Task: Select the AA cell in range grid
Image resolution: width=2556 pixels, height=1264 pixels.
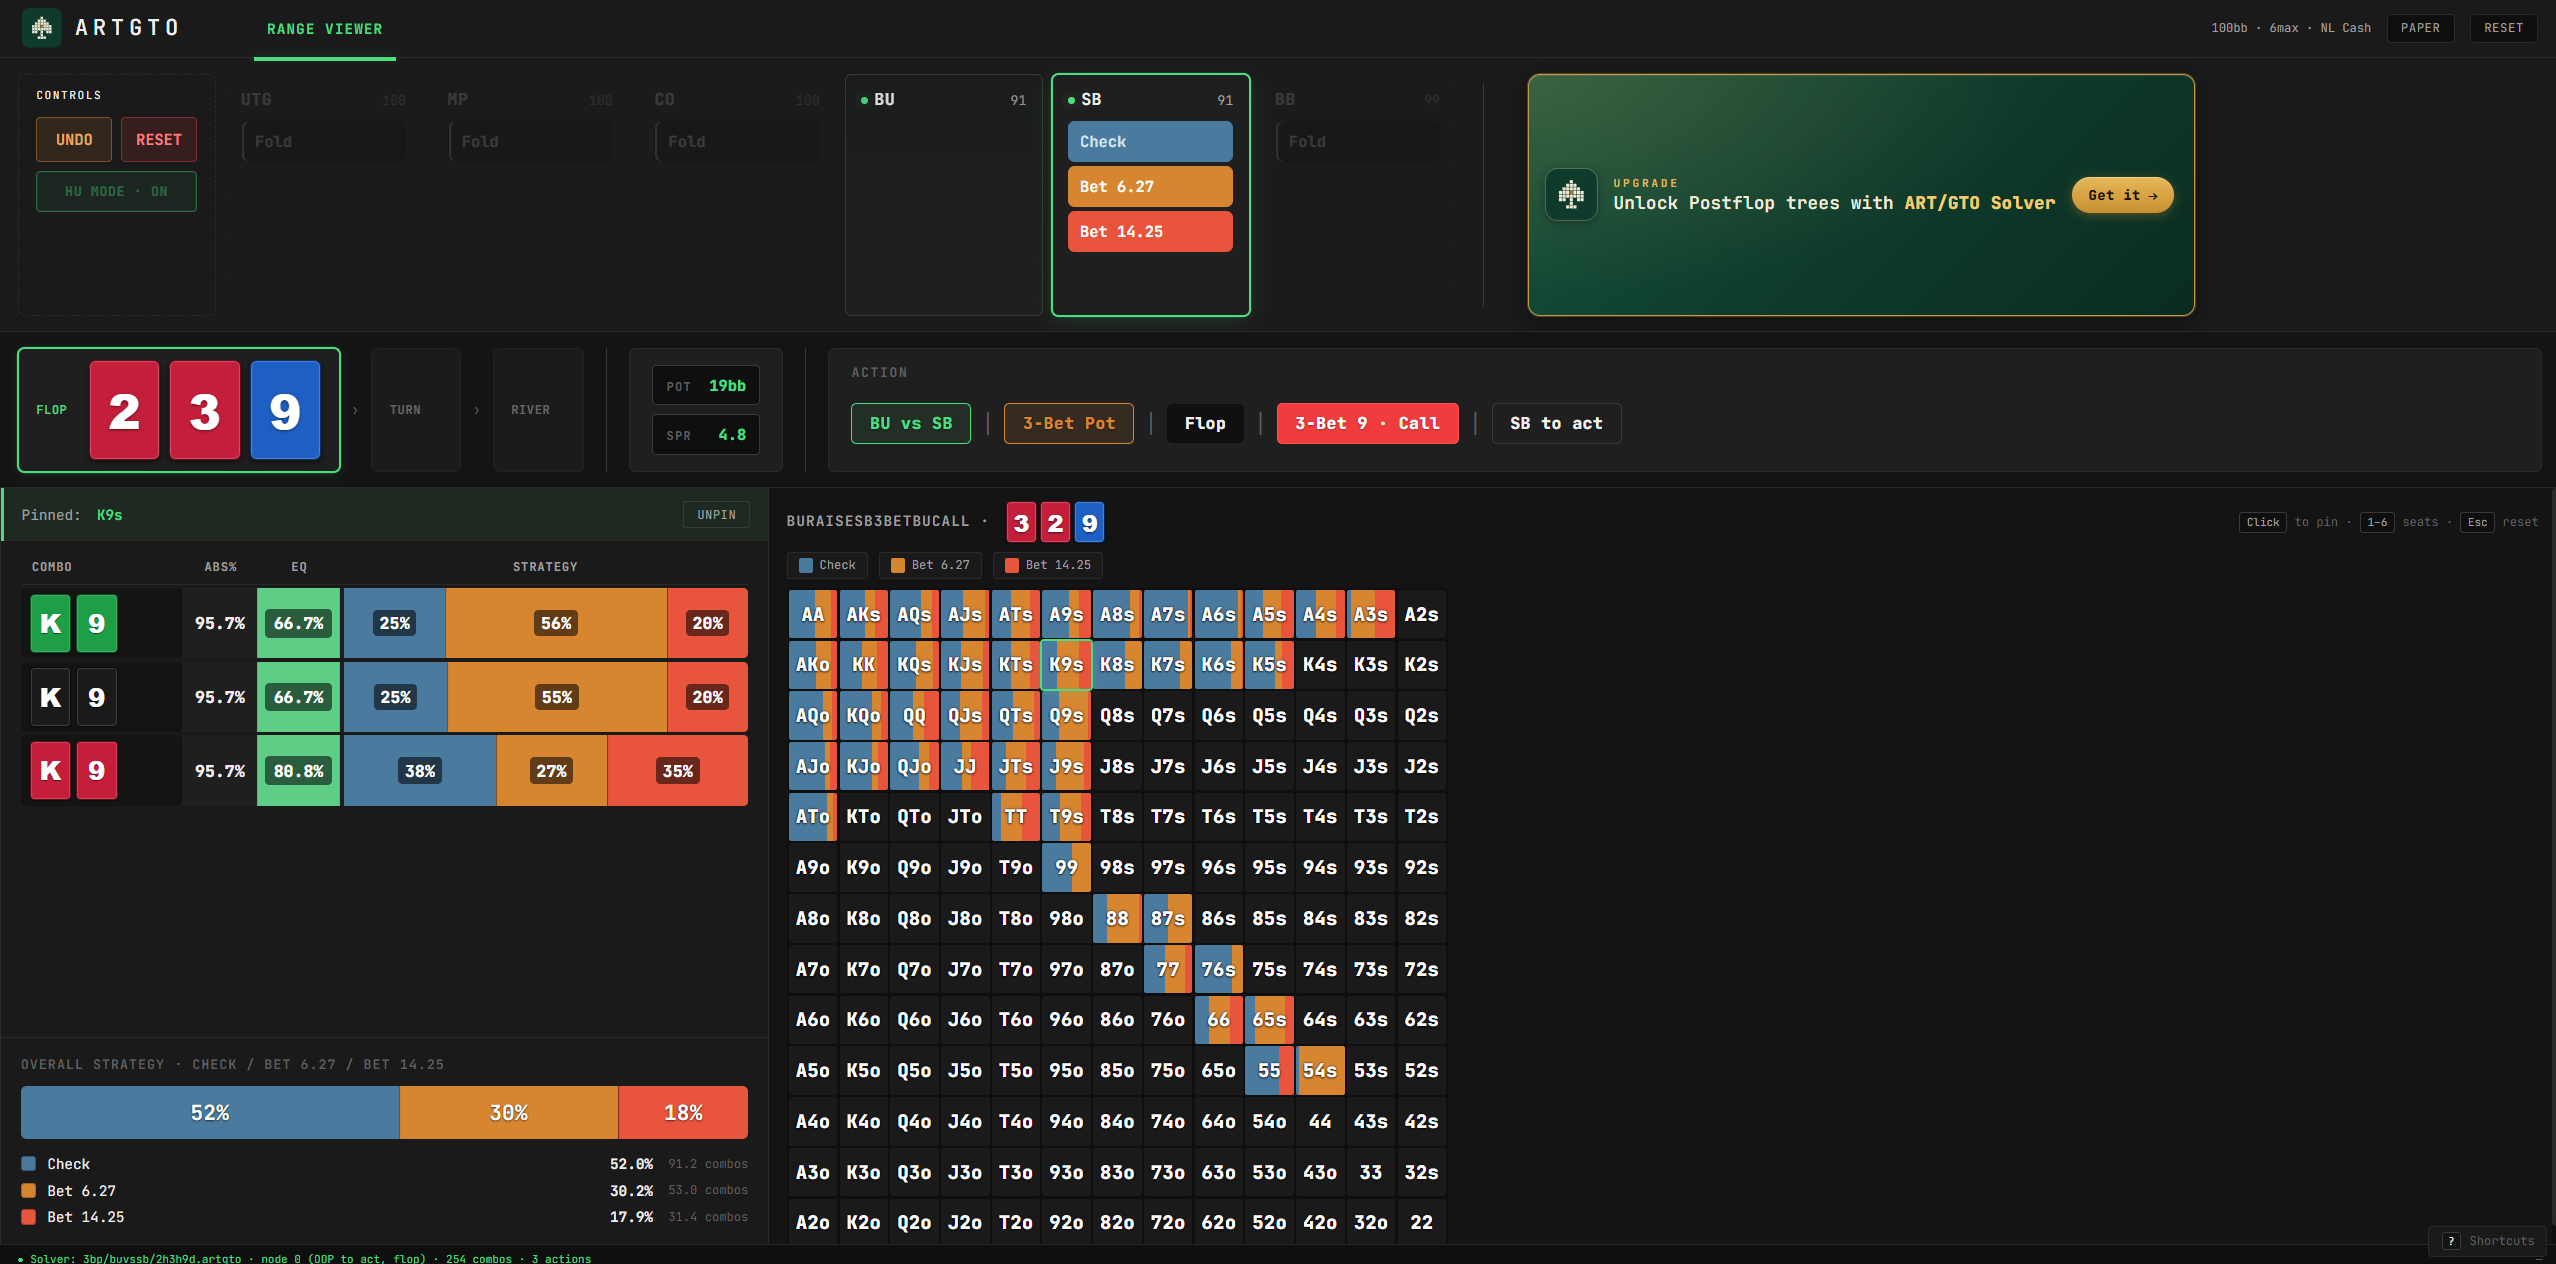Action: [x=813, y=614]
